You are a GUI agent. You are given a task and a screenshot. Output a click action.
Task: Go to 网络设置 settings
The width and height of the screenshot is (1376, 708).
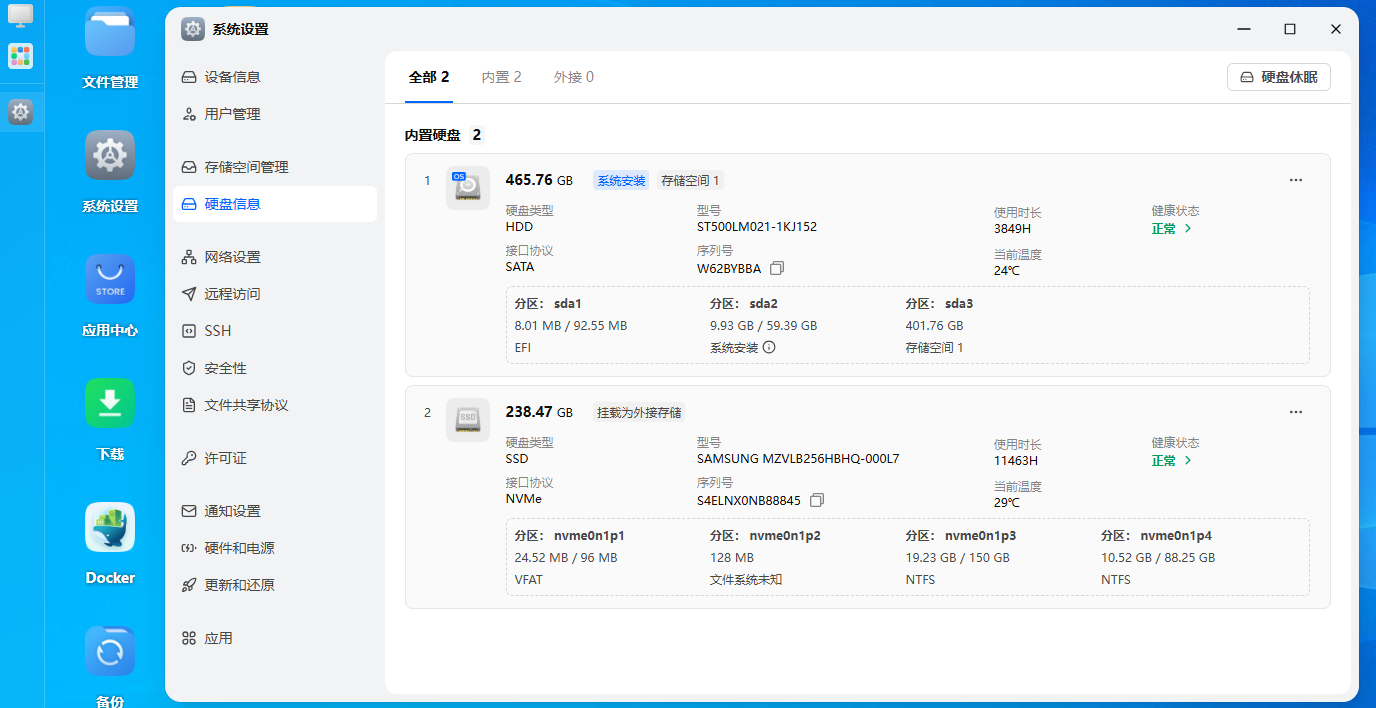[x=232, y=257]
